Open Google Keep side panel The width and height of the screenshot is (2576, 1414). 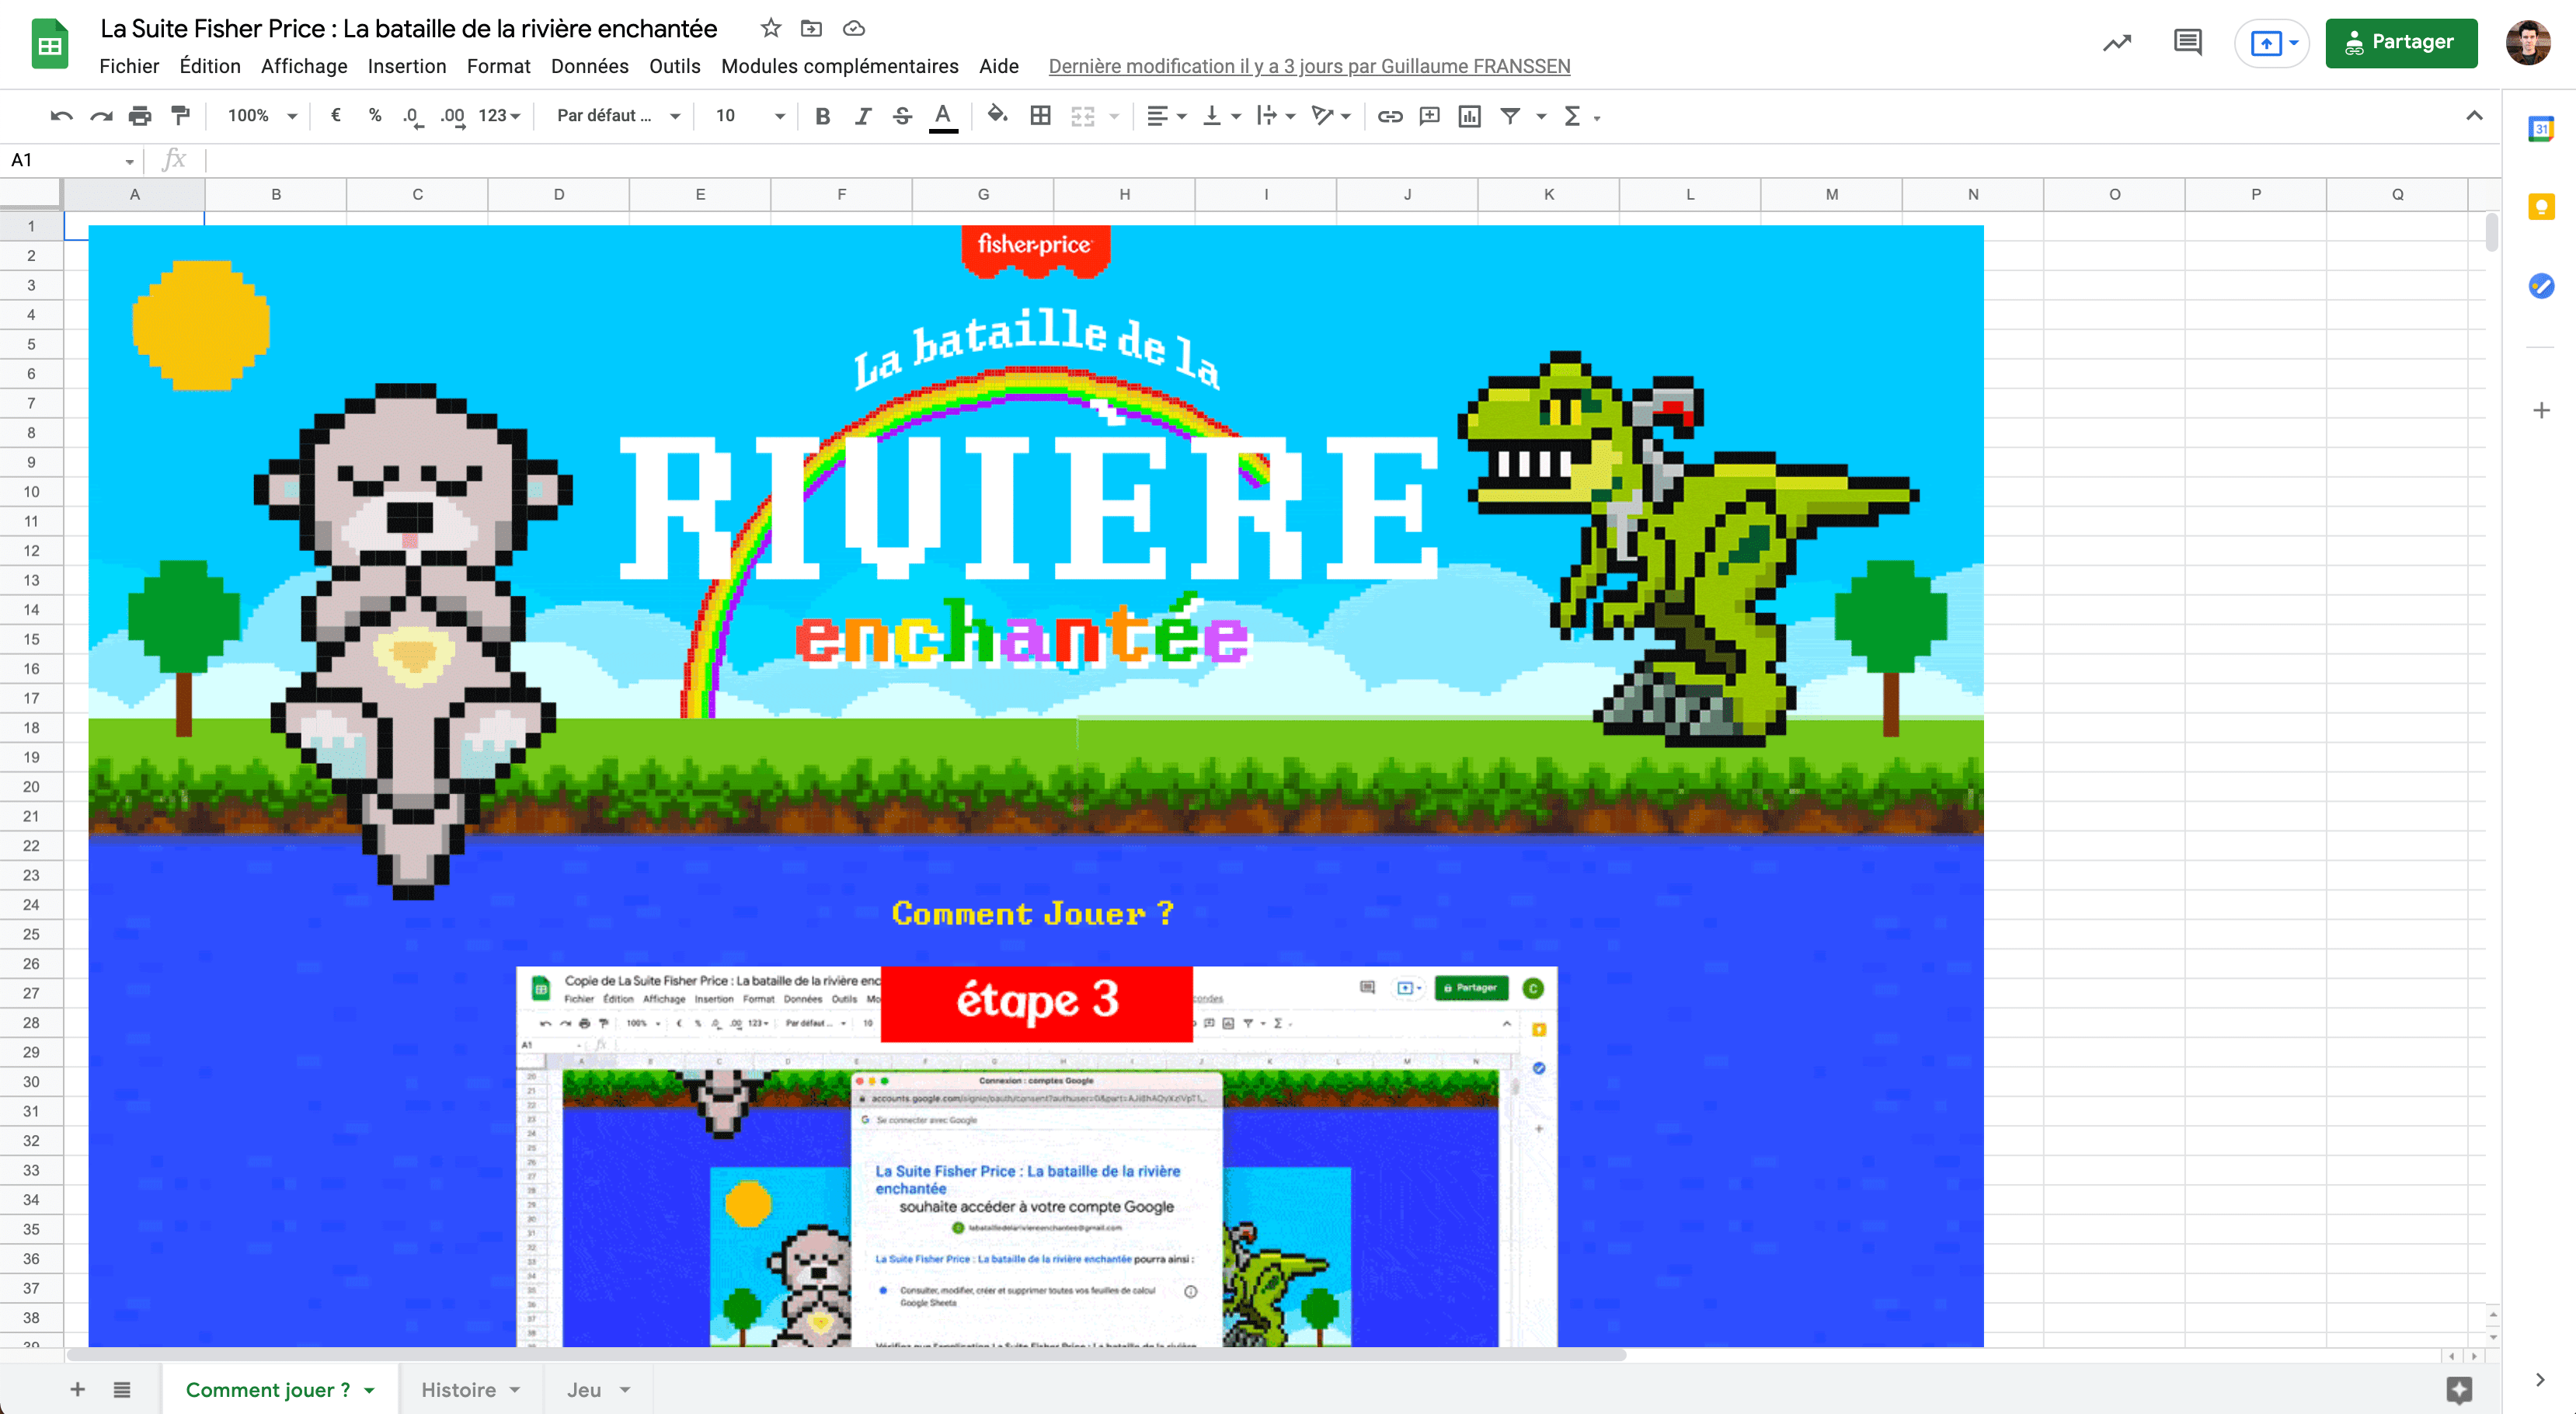pos(2541,207)
